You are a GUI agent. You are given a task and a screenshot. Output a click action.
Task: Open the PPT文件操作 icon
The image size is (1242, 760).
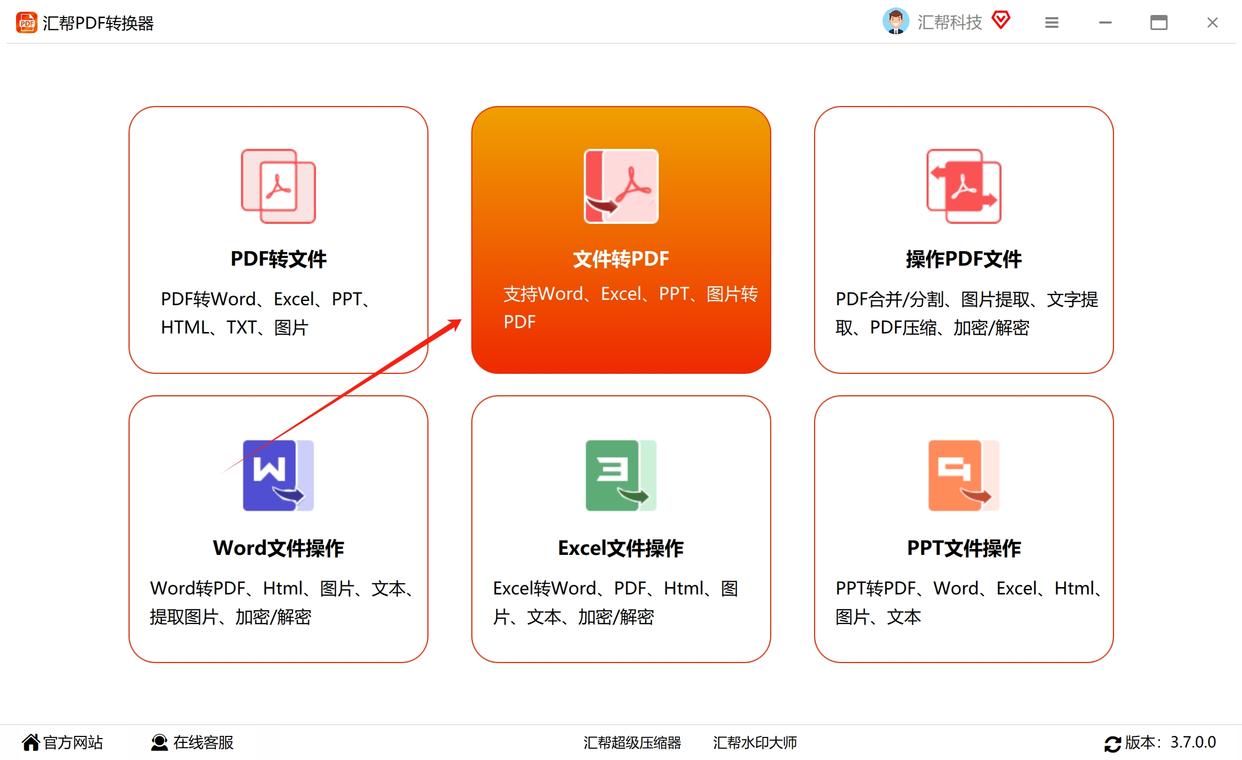[x=963, y=476]
